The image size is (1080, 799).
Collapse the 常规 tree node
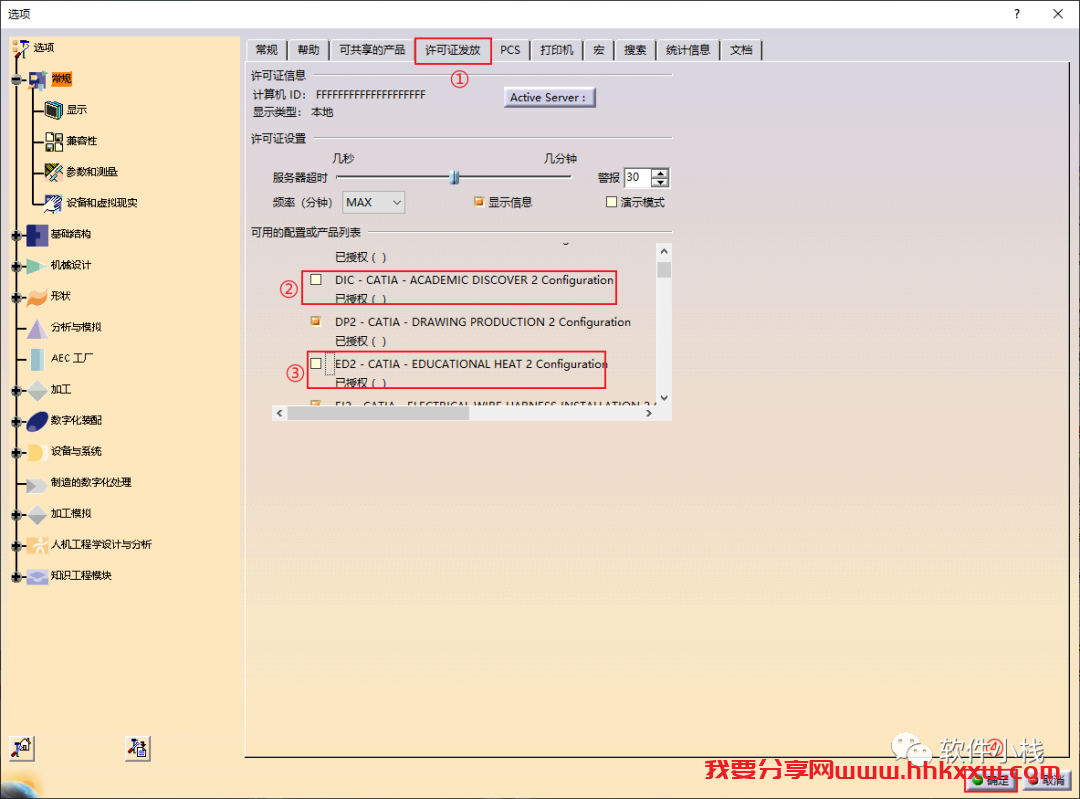tap(17, 80)
